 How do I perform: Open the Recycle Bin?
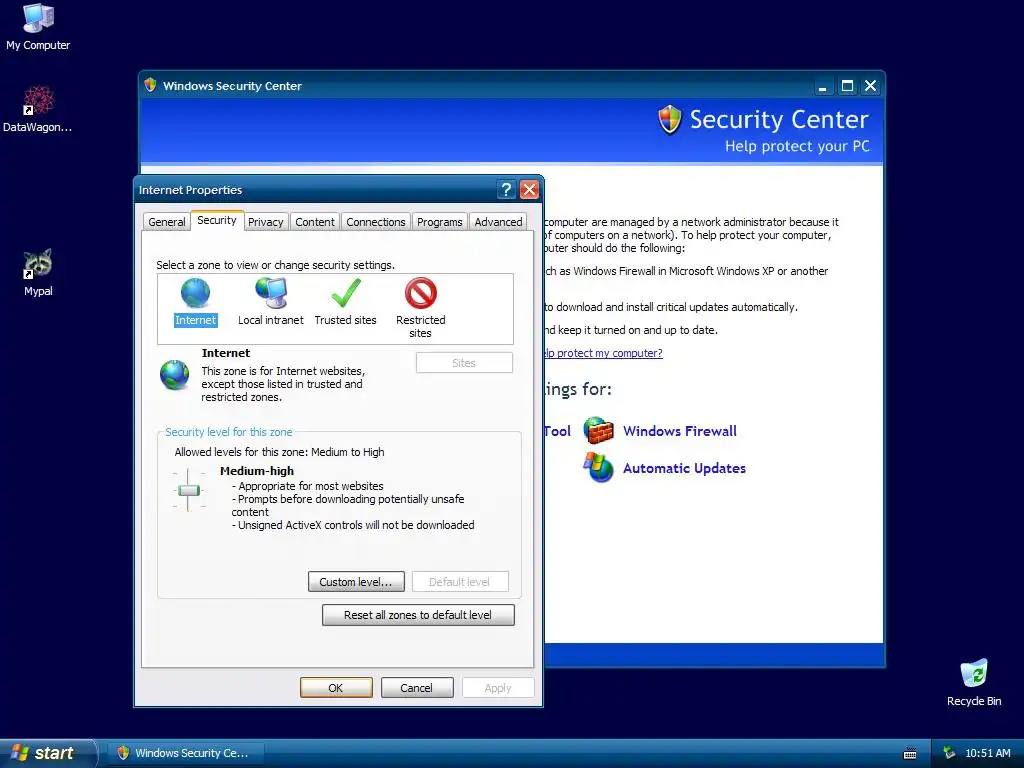(x=974, y=673)
